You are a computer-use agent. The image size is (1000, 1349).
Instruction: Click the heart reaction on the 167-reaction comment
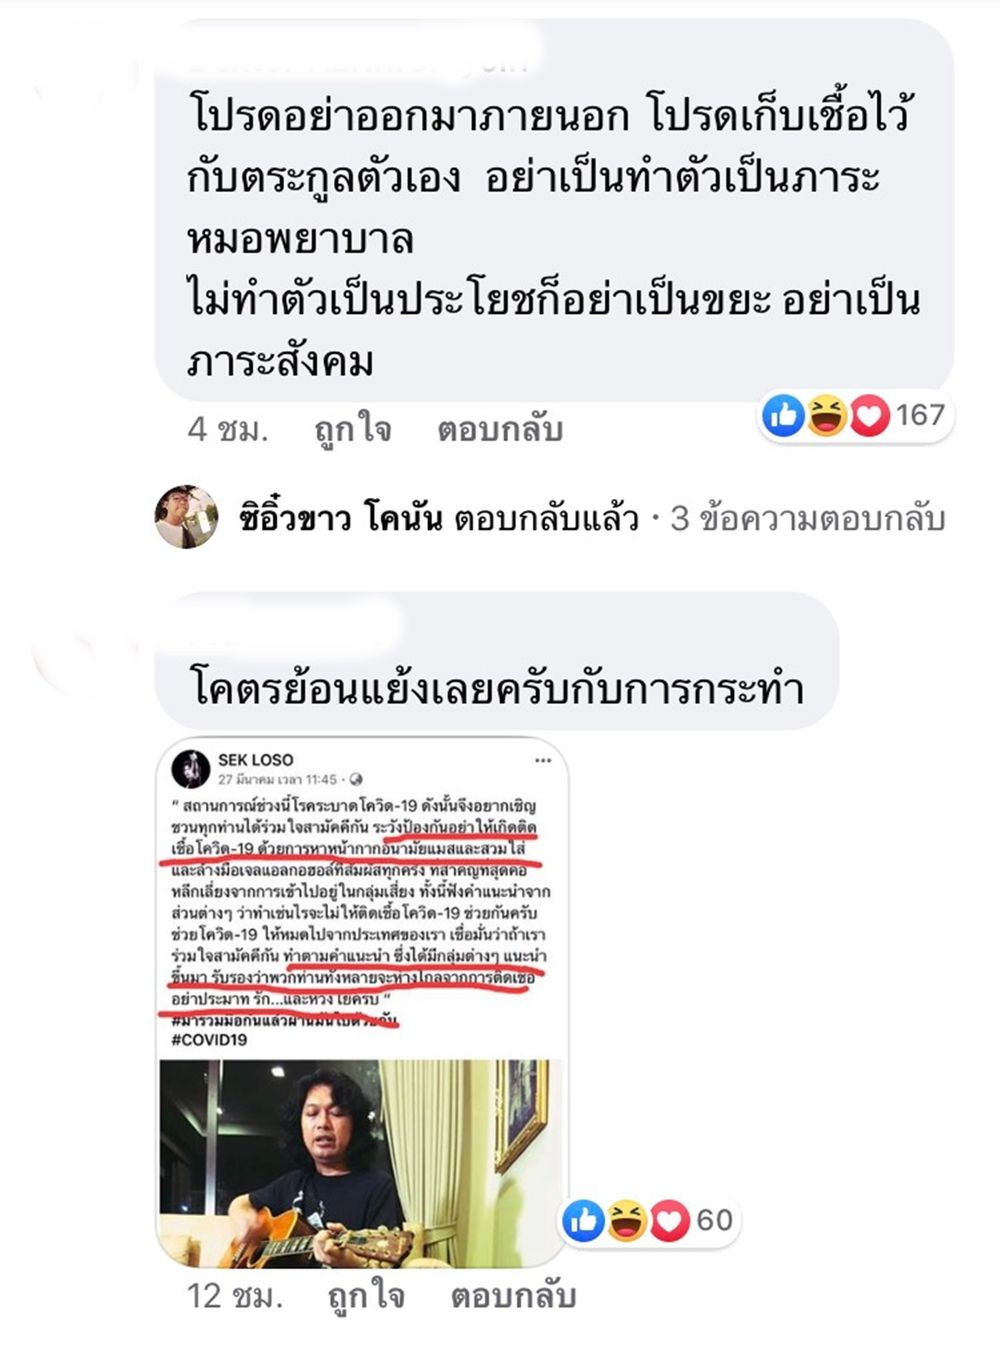[x=869, y=415]
